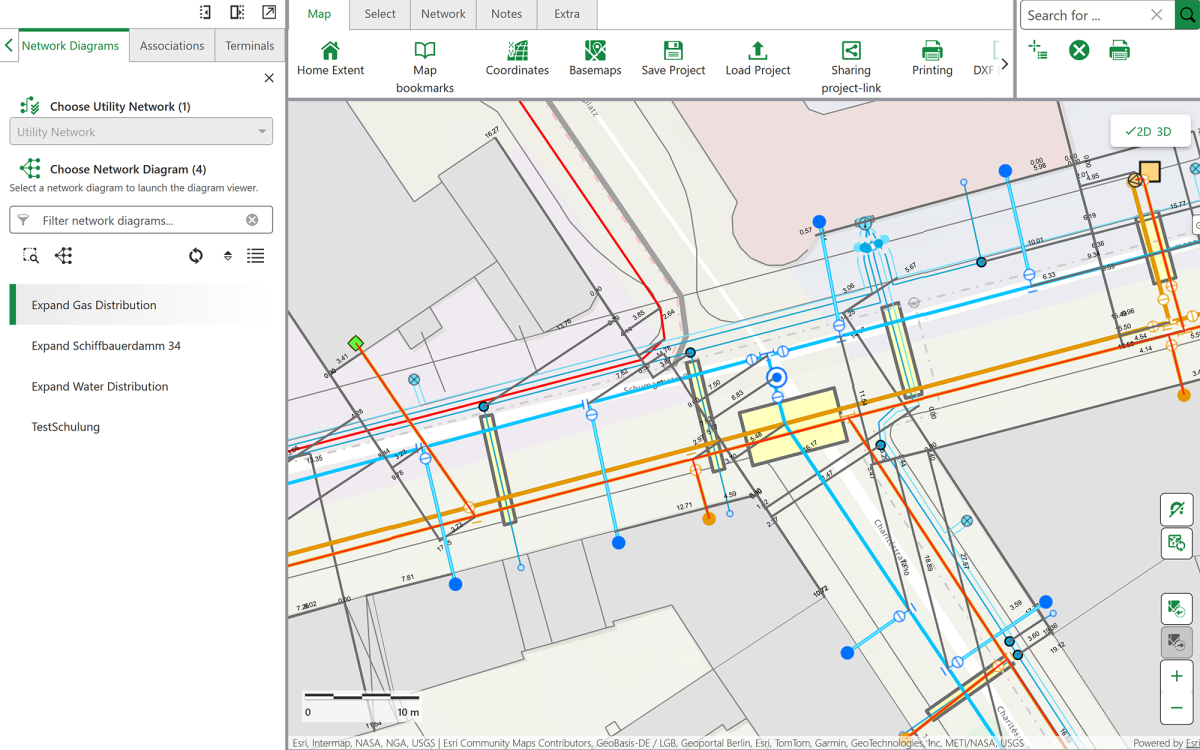This screenshot has height=750, width=1200.
Task: Zoom in using the plus button
Action: coord(1176,676)
